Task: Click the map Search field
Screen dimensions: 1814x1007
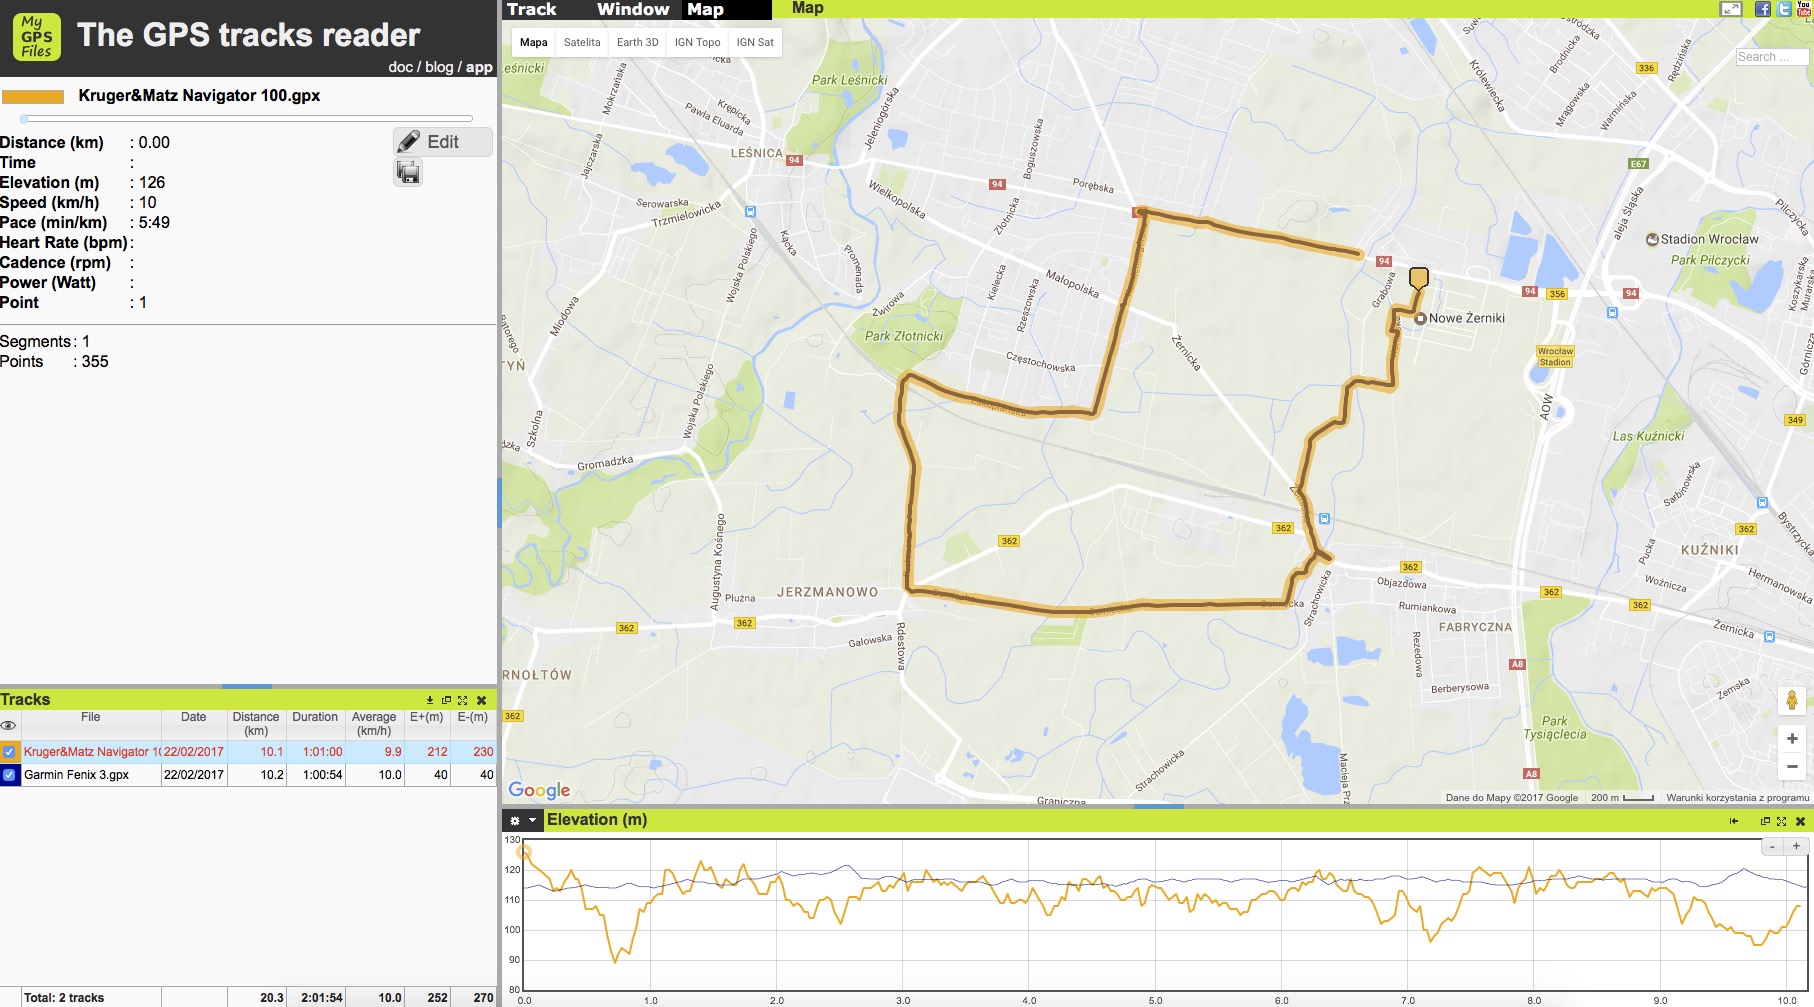Action: pyautogui.click(x=1772, y=57)
